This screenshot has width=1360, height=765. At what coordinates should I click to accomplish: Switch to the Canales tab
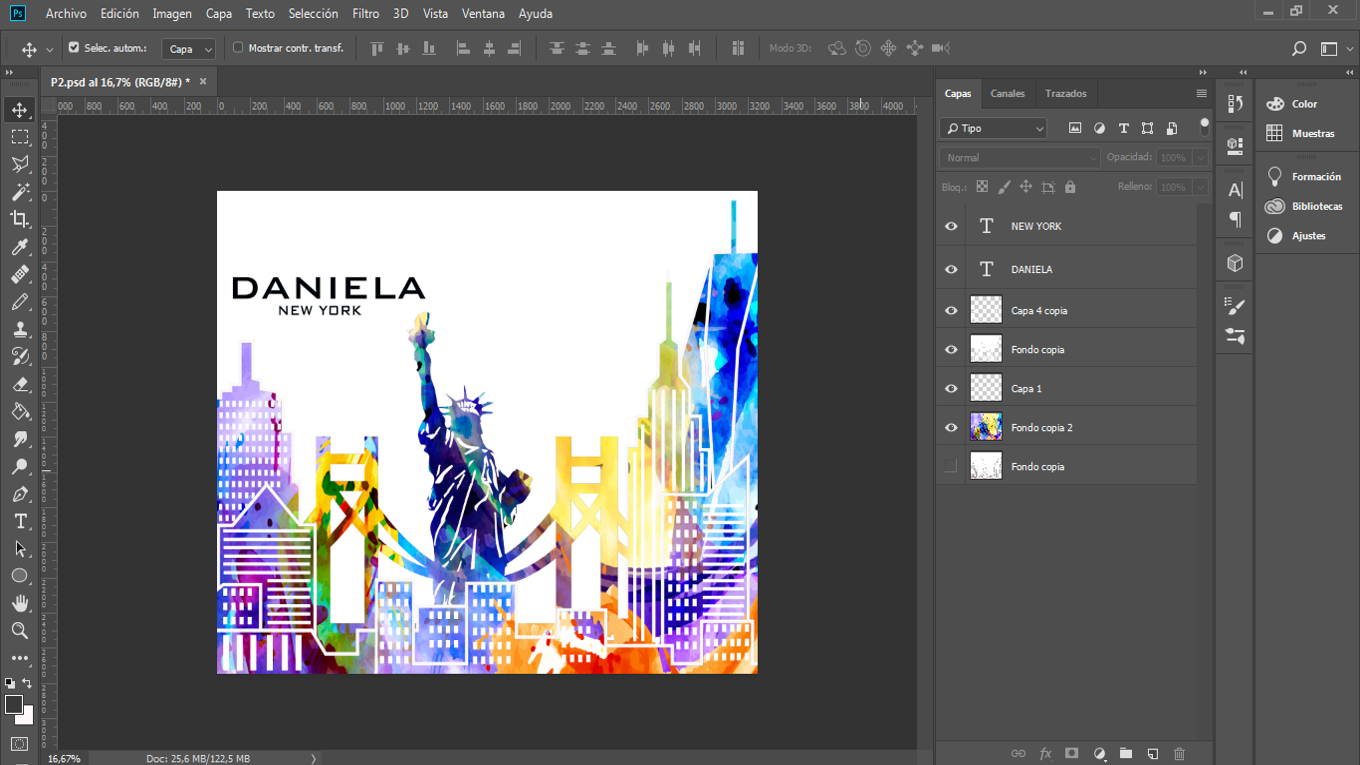(1007, 93)
